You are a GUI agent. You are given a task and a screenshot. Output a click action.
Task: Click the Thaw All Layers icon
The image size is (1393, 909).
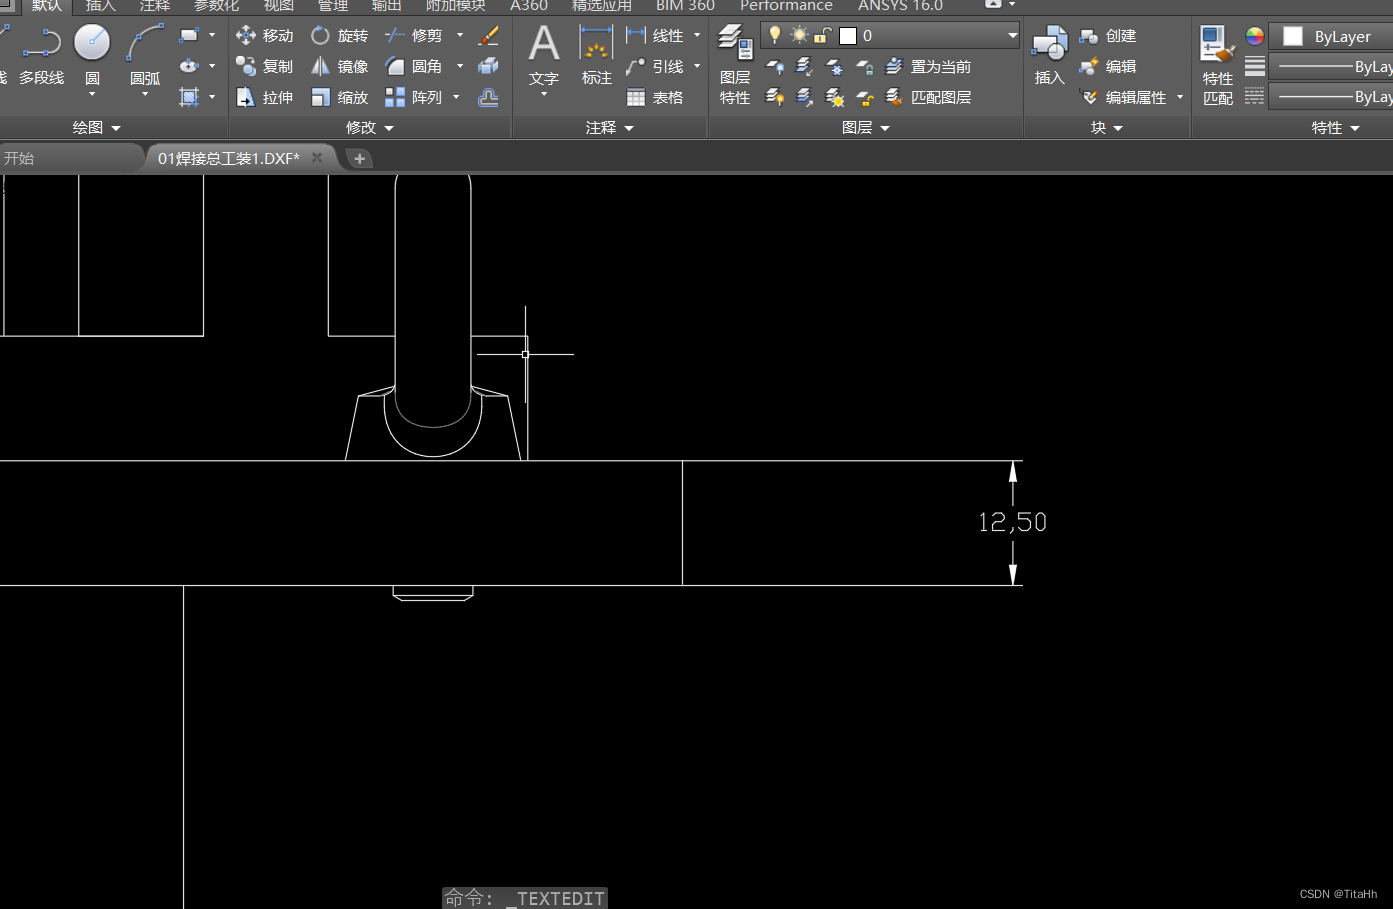834,97
